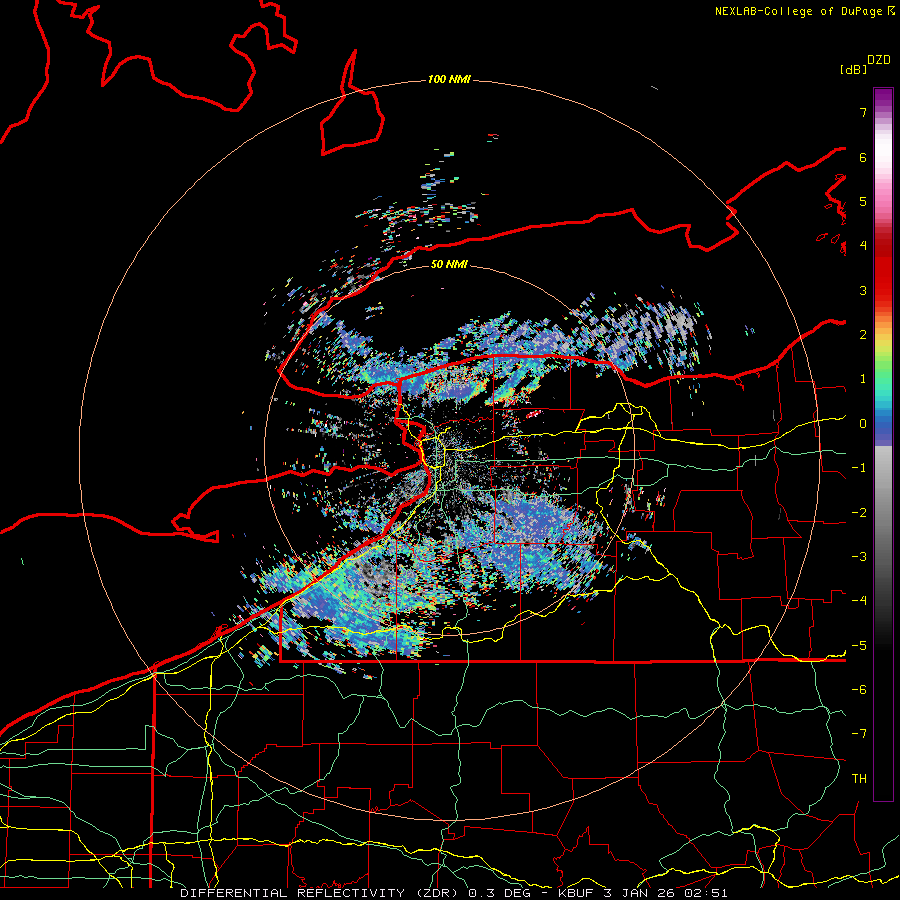This screenshot has width=900, height=900.
Task: Click the -6 value on color scale
Action: [x=859, y=690]
